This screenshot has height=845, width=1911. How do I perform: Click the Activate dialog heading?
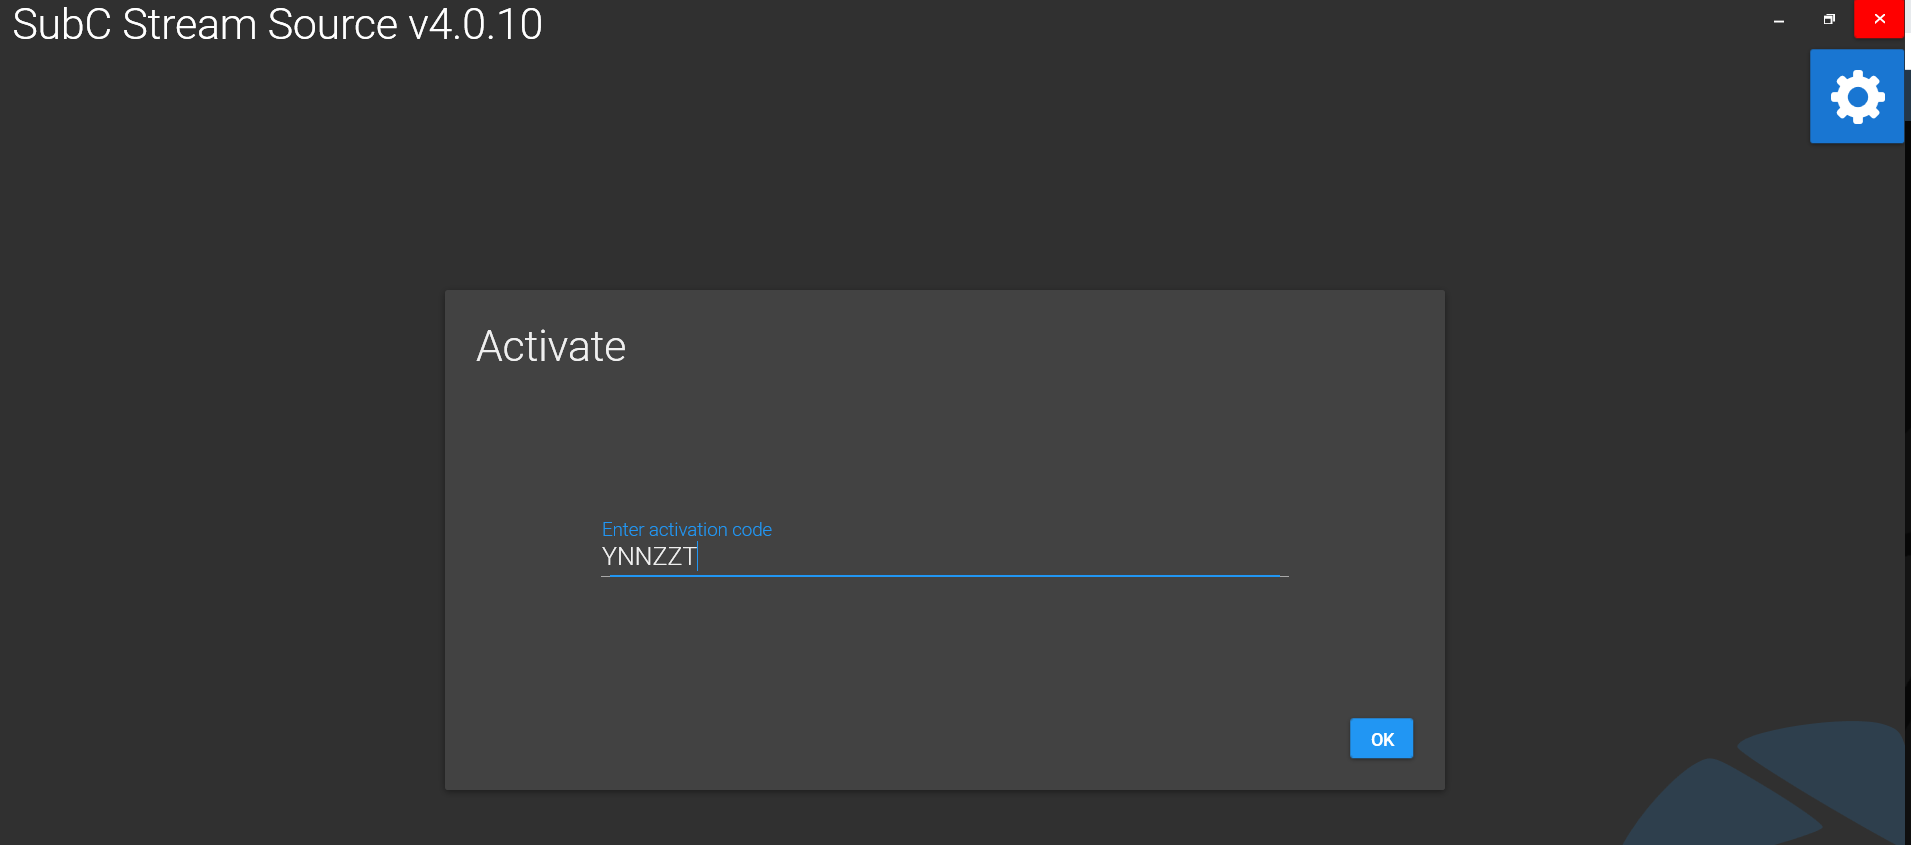tap(551, 347)
